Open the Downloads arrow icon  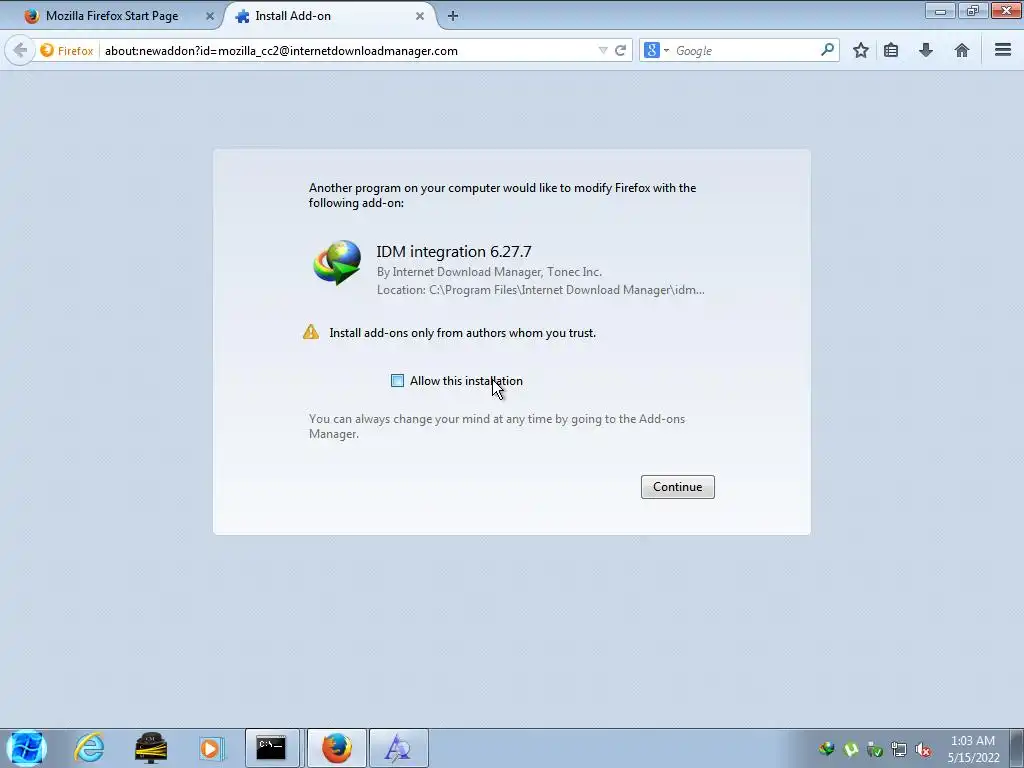click(x=925, y=50)
